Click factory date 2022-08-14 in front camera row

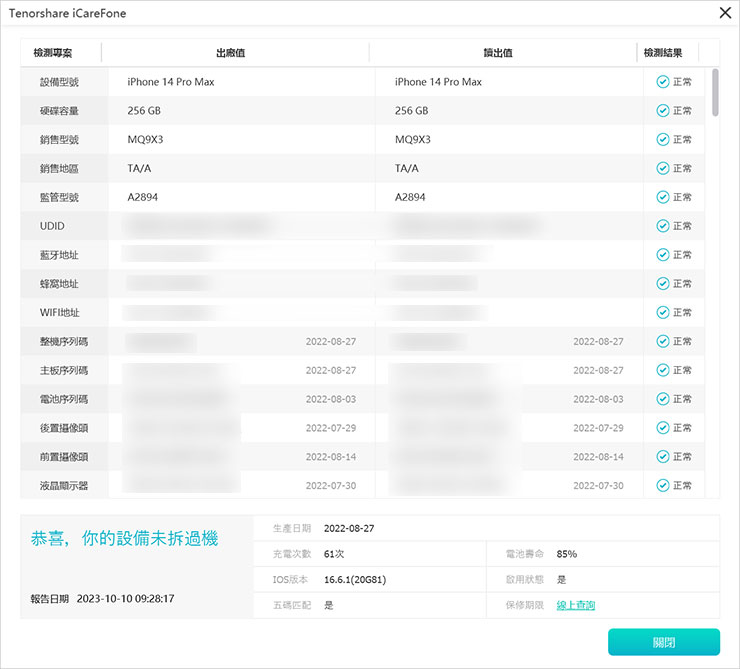(x=331, y=457)
